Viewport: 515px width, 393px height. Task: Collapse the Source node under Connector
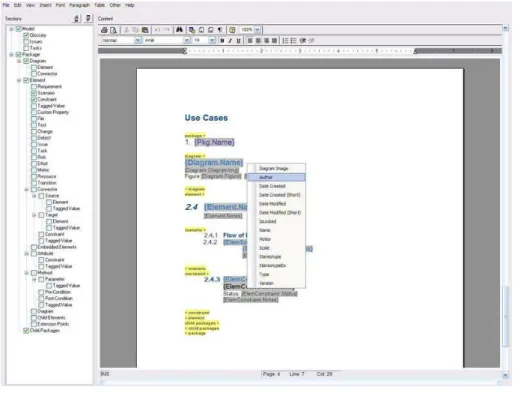point(34,196)
